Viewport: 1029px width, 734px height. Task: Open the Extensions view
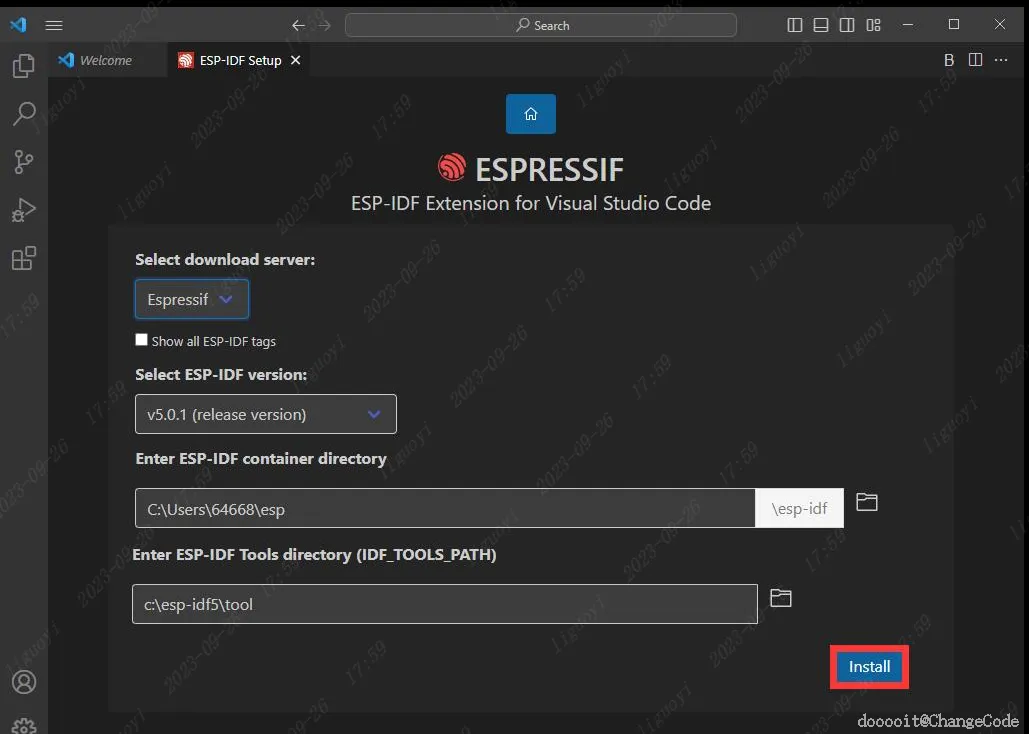(24, 258)
